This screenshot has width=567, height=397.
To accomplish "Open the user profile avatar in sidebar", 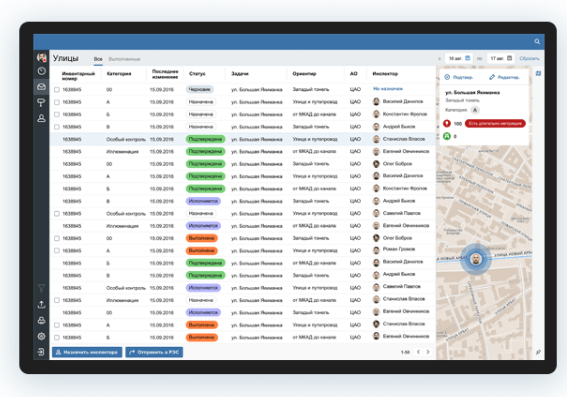I will point(42,57).
